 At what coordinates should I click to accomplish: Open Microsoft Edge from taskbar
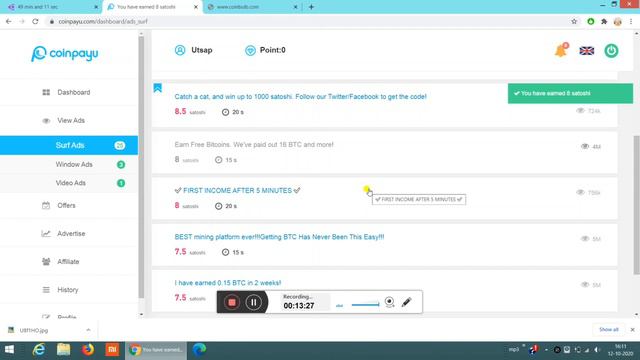[x=200, y=350]
